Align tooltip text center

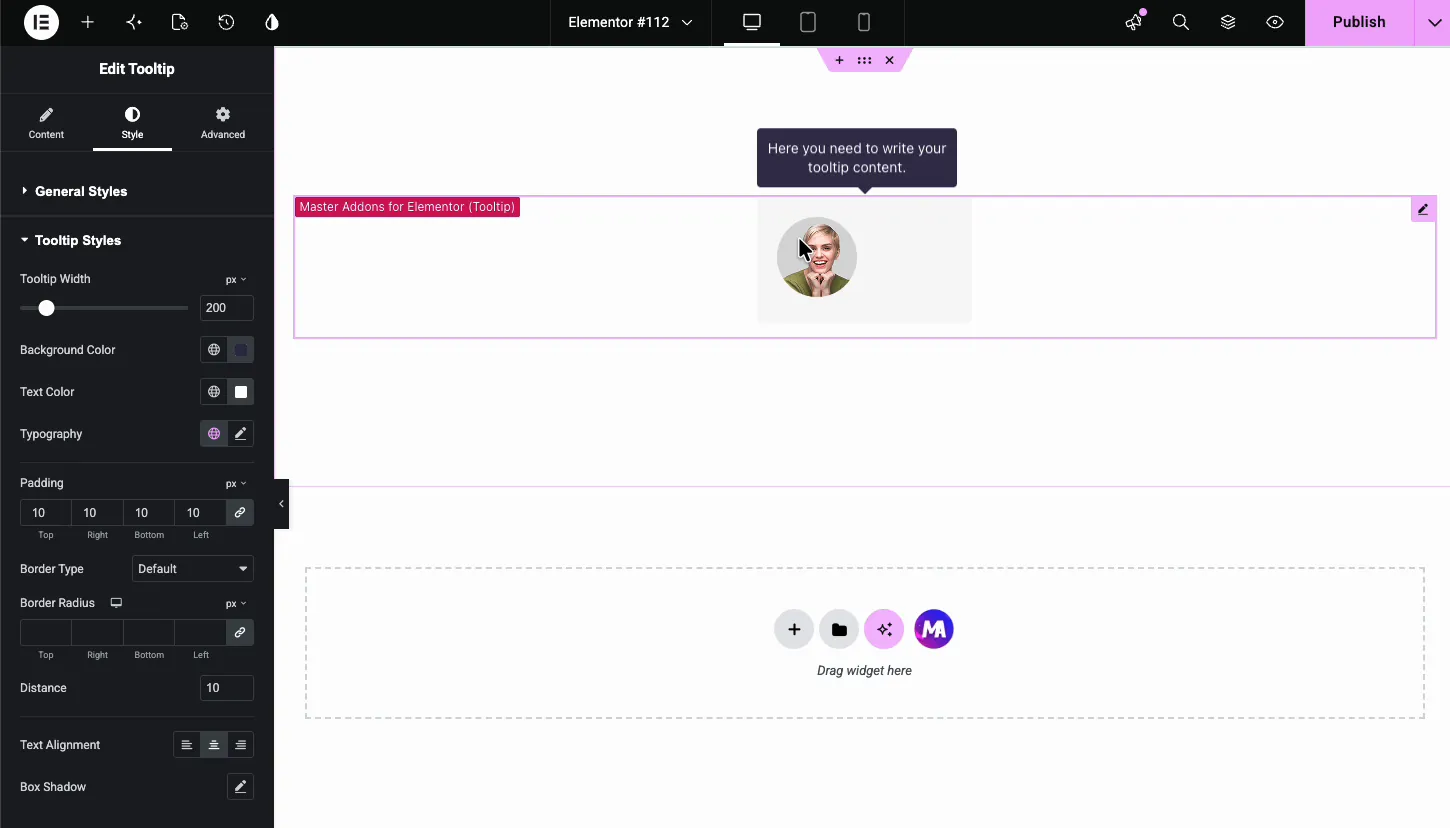(214, 745)
